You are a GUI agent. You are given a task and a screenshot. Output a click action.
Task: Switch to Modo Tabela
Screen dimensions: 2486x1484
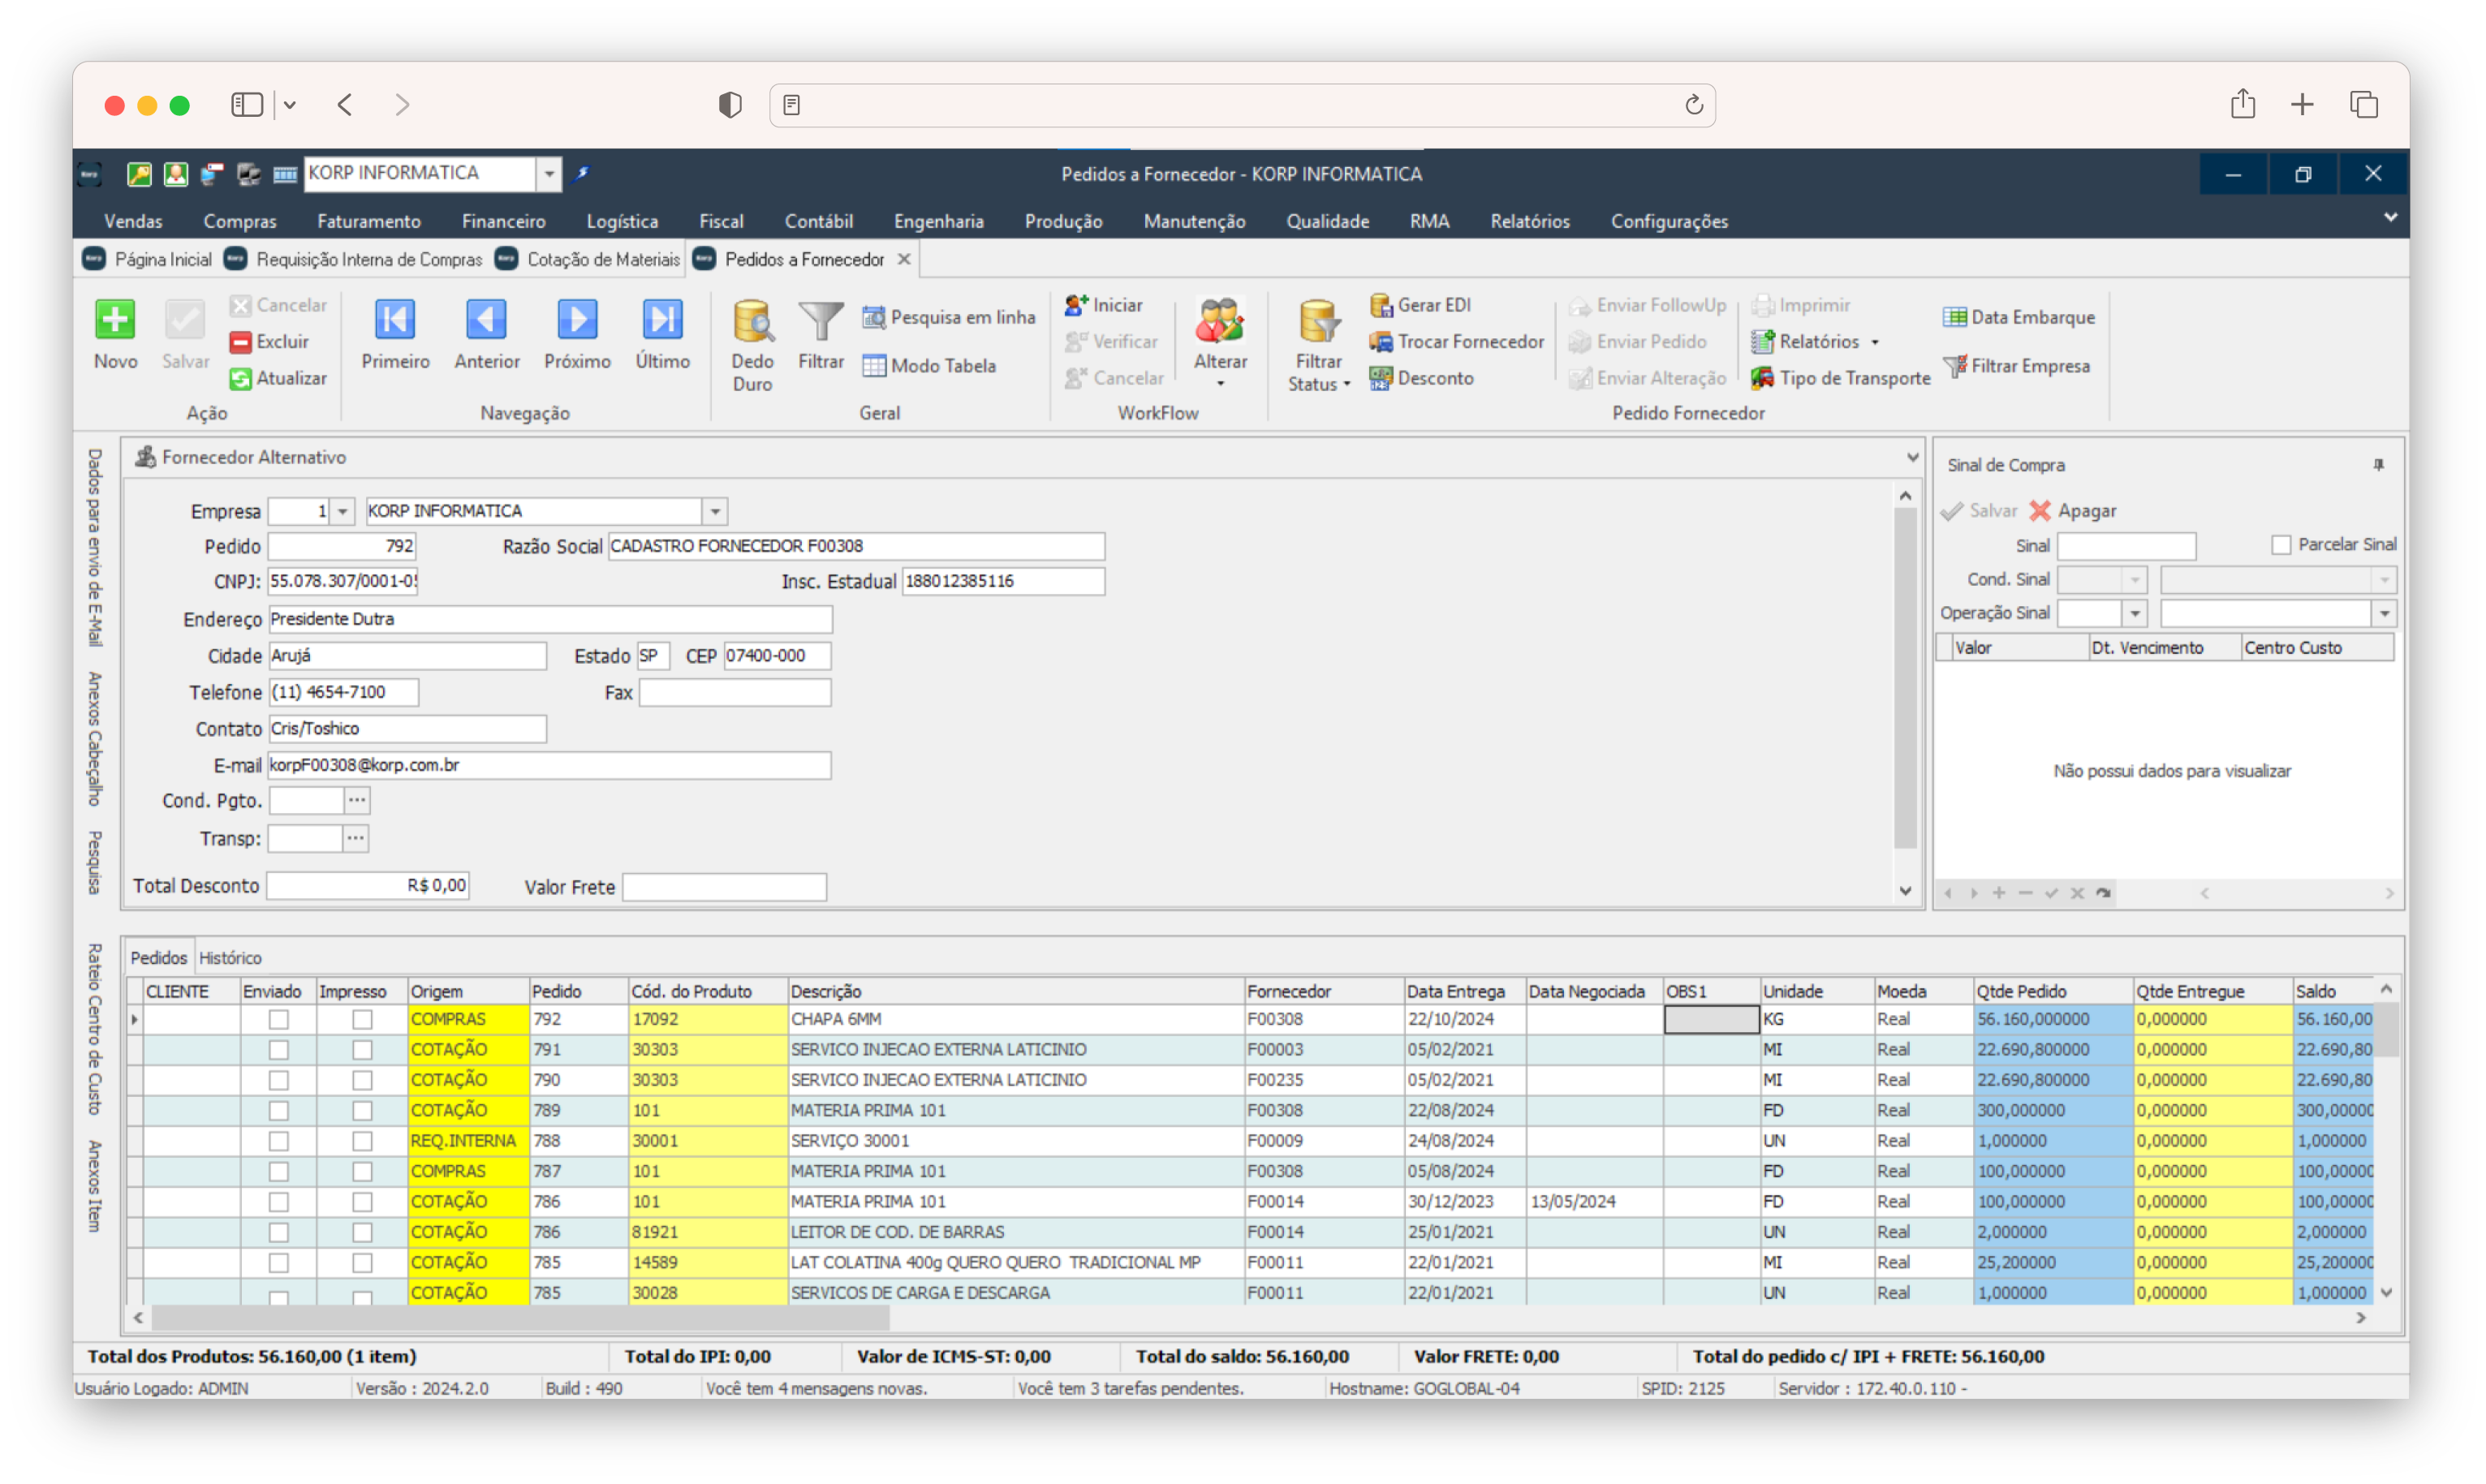coord(929,366)
